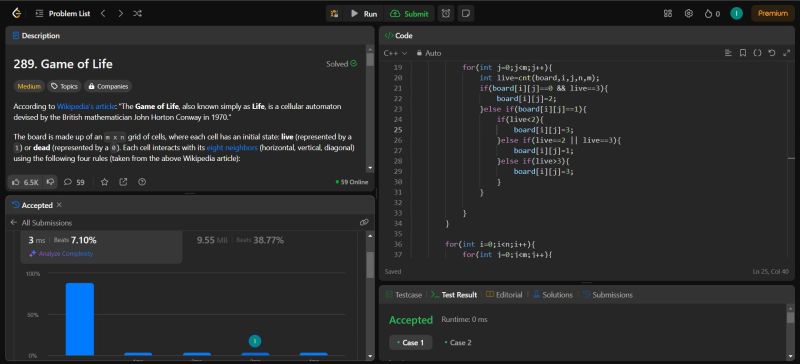Select the Description tab
The width and height of the screenshot is (800, 364).
(36, 36)
